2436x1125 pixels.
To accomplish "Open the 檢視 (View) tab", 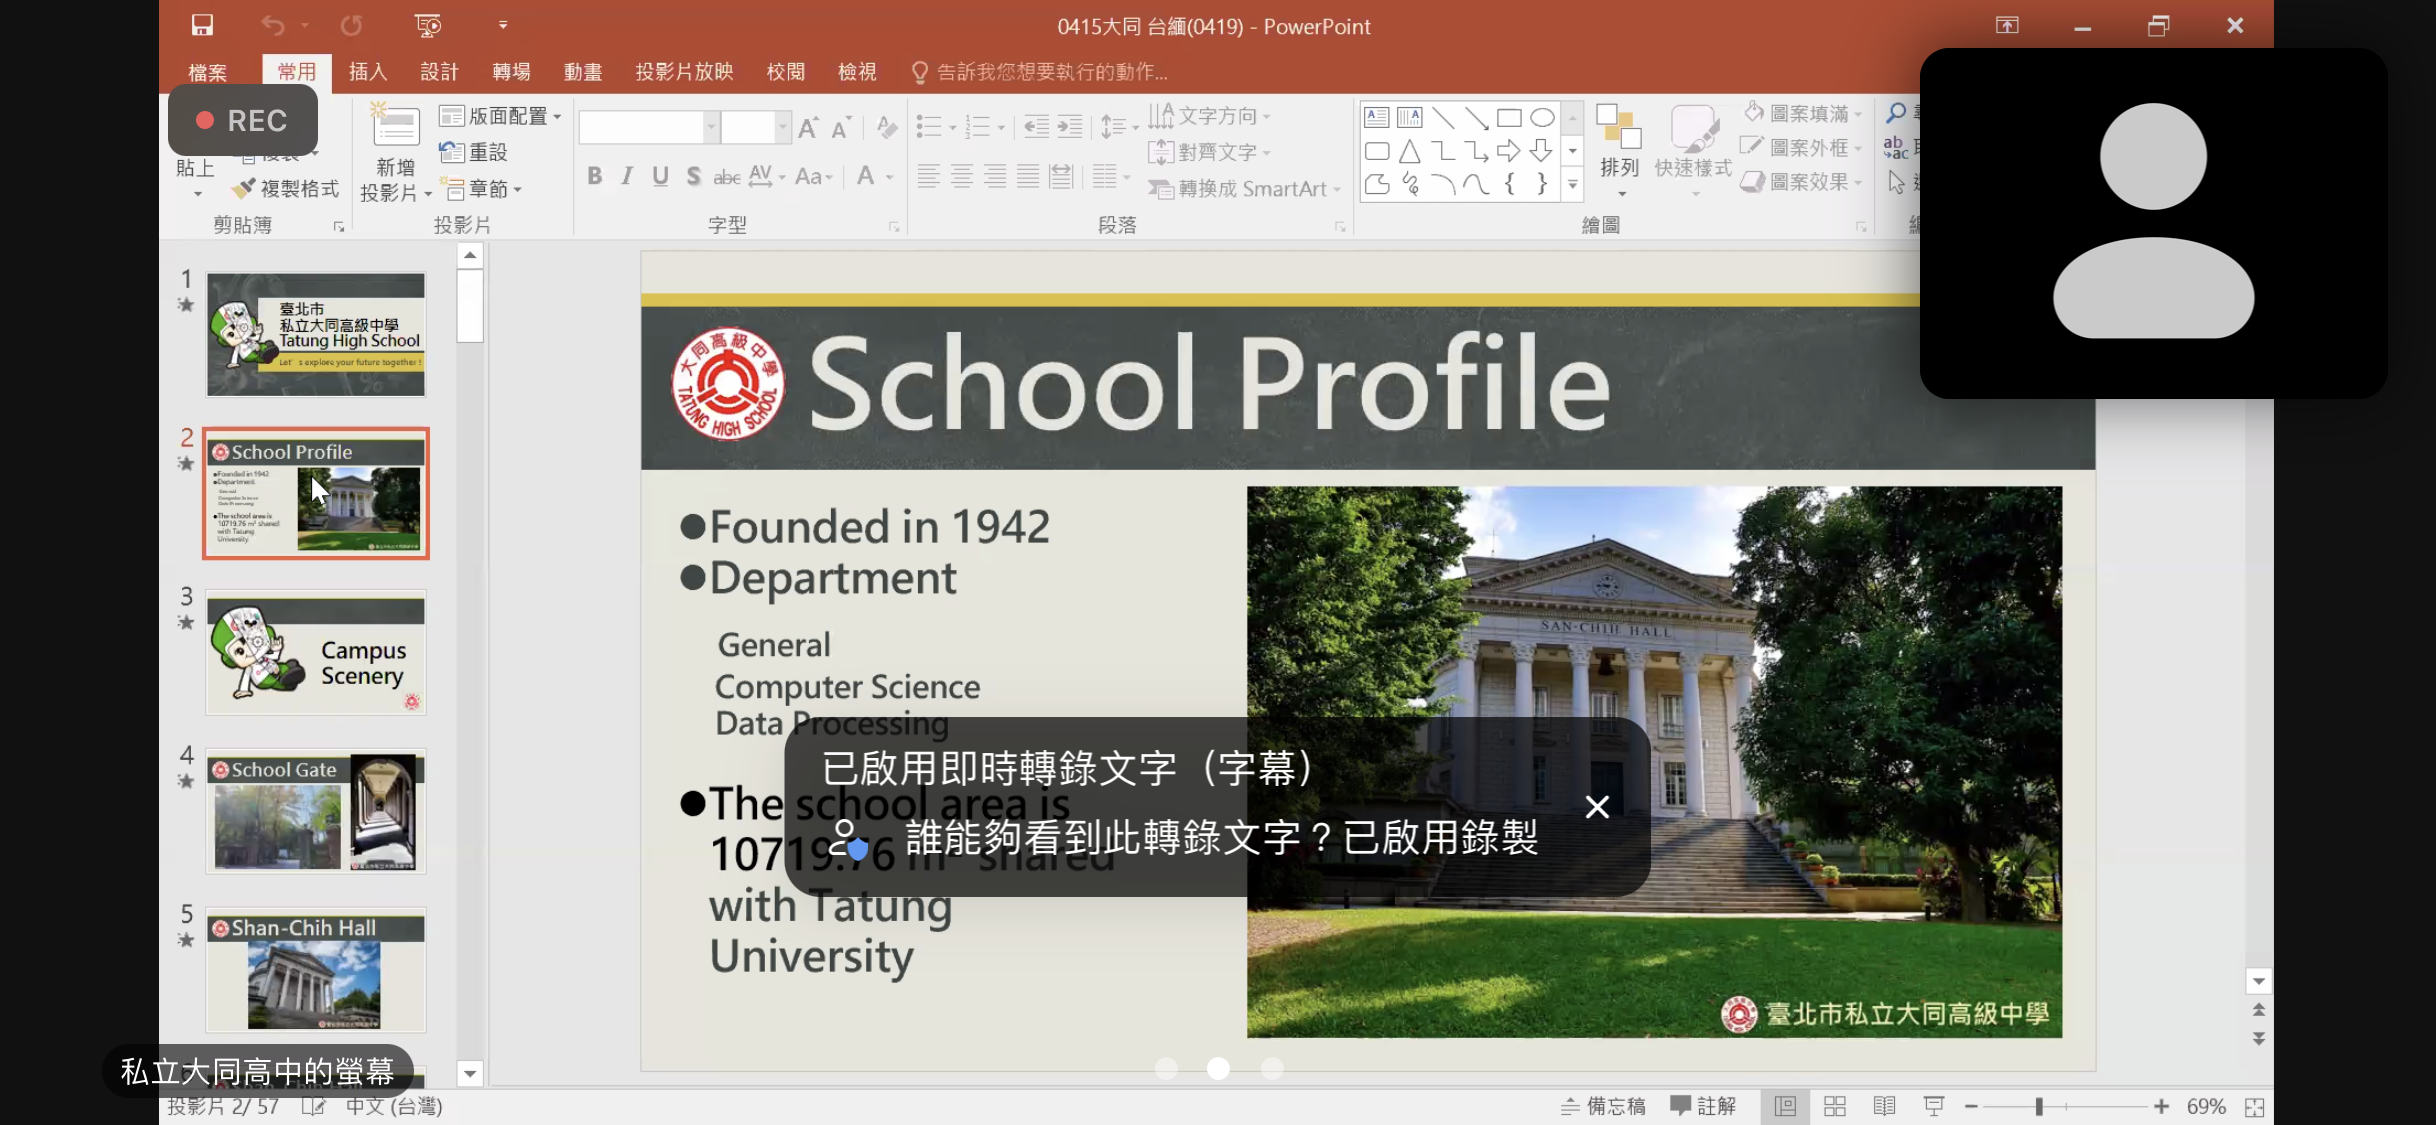I will click(857, 72).
